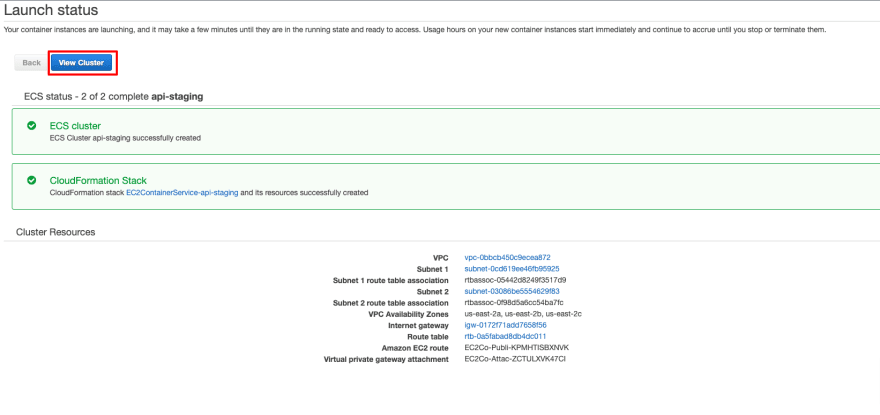Open the Route table link rtb-0a5fabad8db4dc011
This screenshot has height=415, width=880.
pyautogui.click(x=505, y=336)
